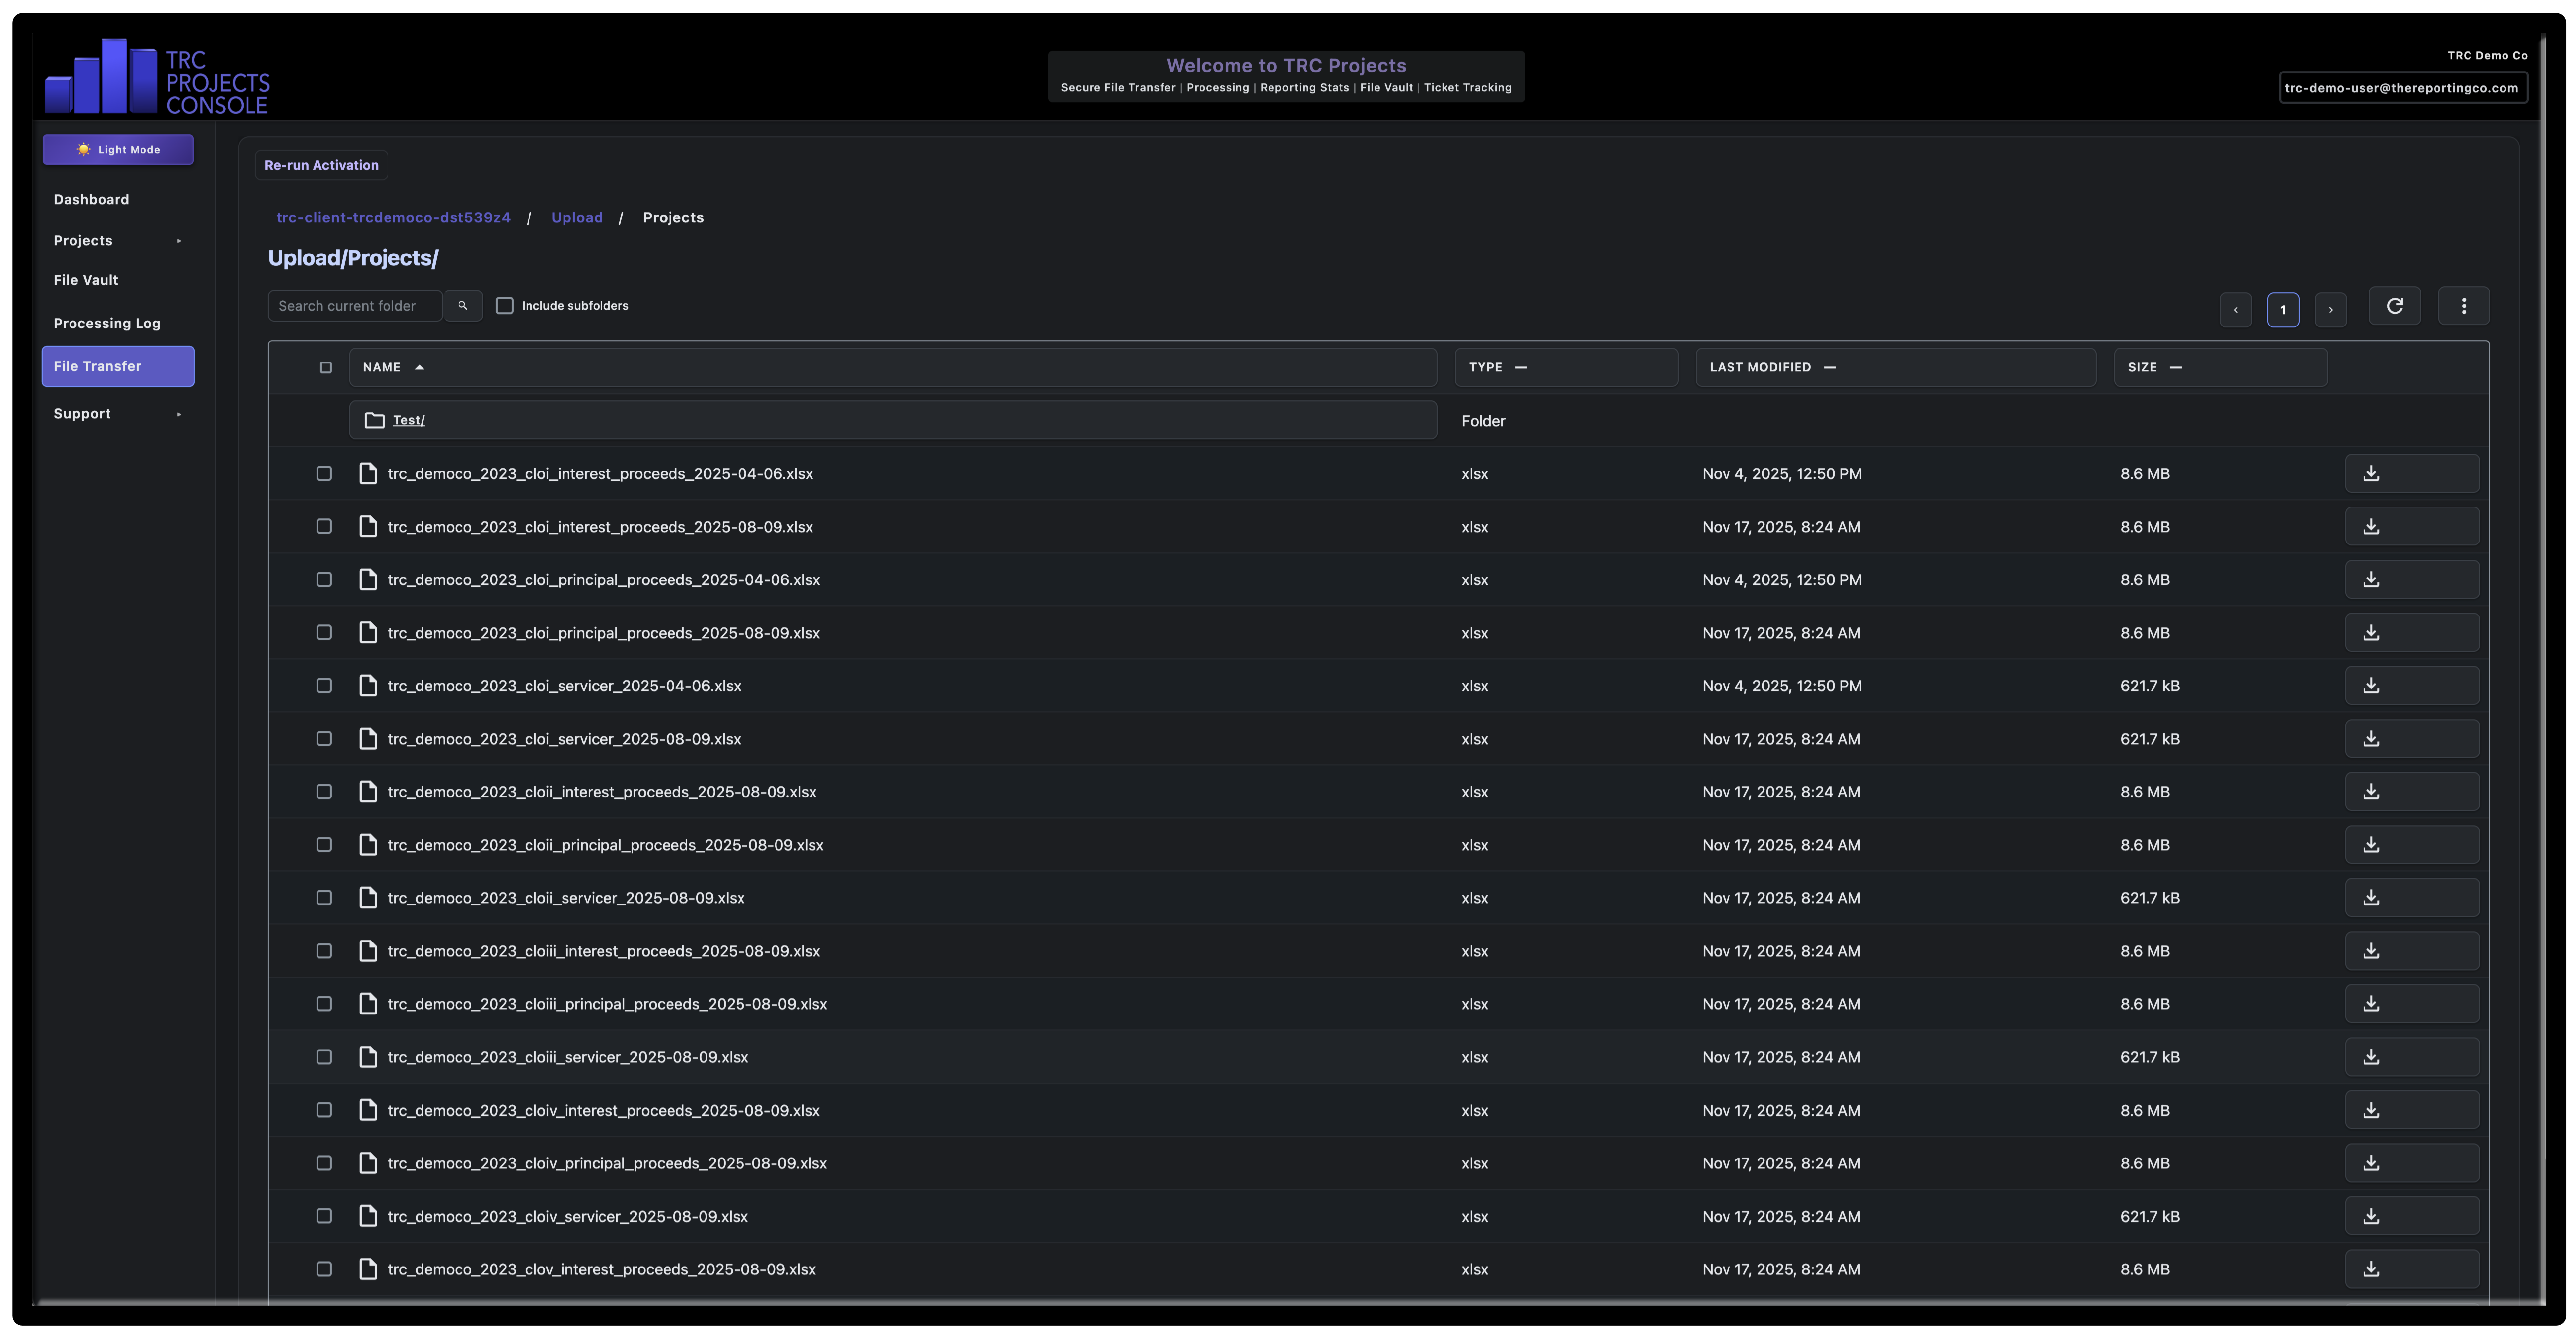This screenshot has width=2576, height=1340.
Task: Open the File Vault section
Action: 86,280
